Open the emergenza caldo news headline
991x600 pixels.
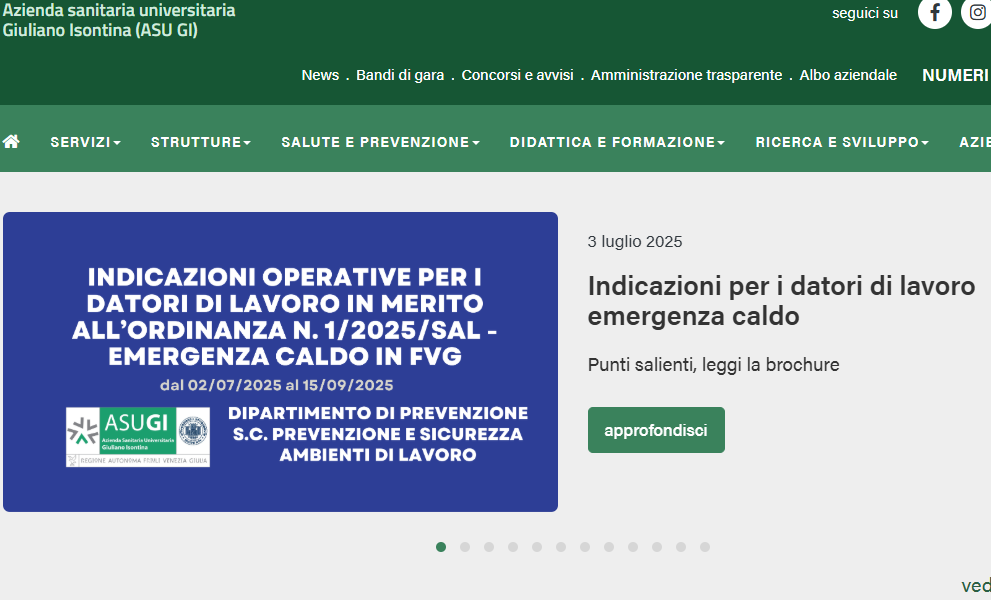click(781, 301)
